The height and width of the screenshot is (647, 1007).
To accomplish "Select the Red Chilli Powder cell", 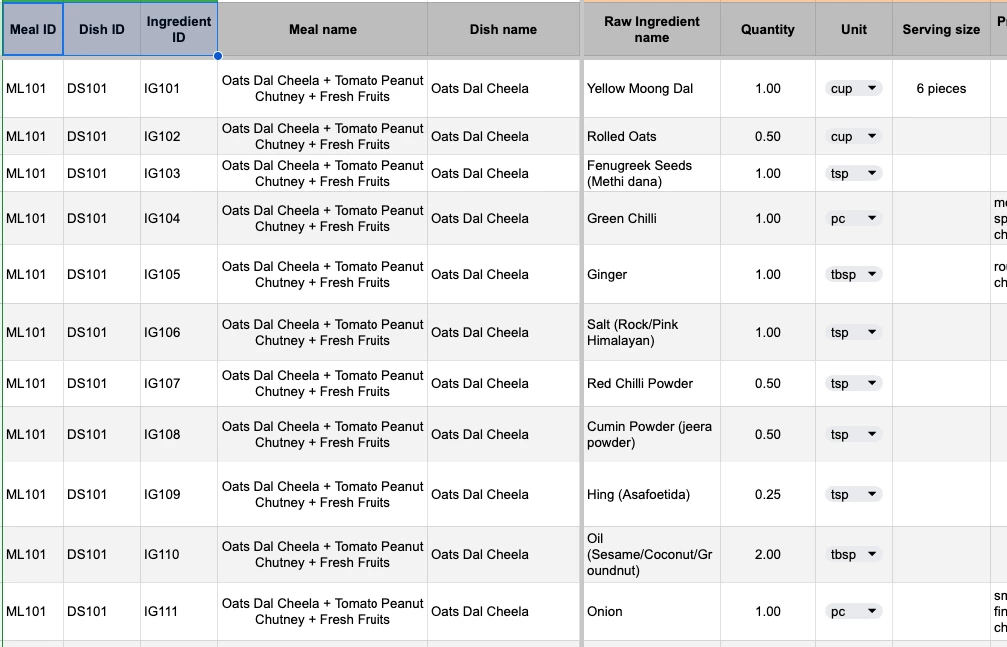I will tap(652, 384).
